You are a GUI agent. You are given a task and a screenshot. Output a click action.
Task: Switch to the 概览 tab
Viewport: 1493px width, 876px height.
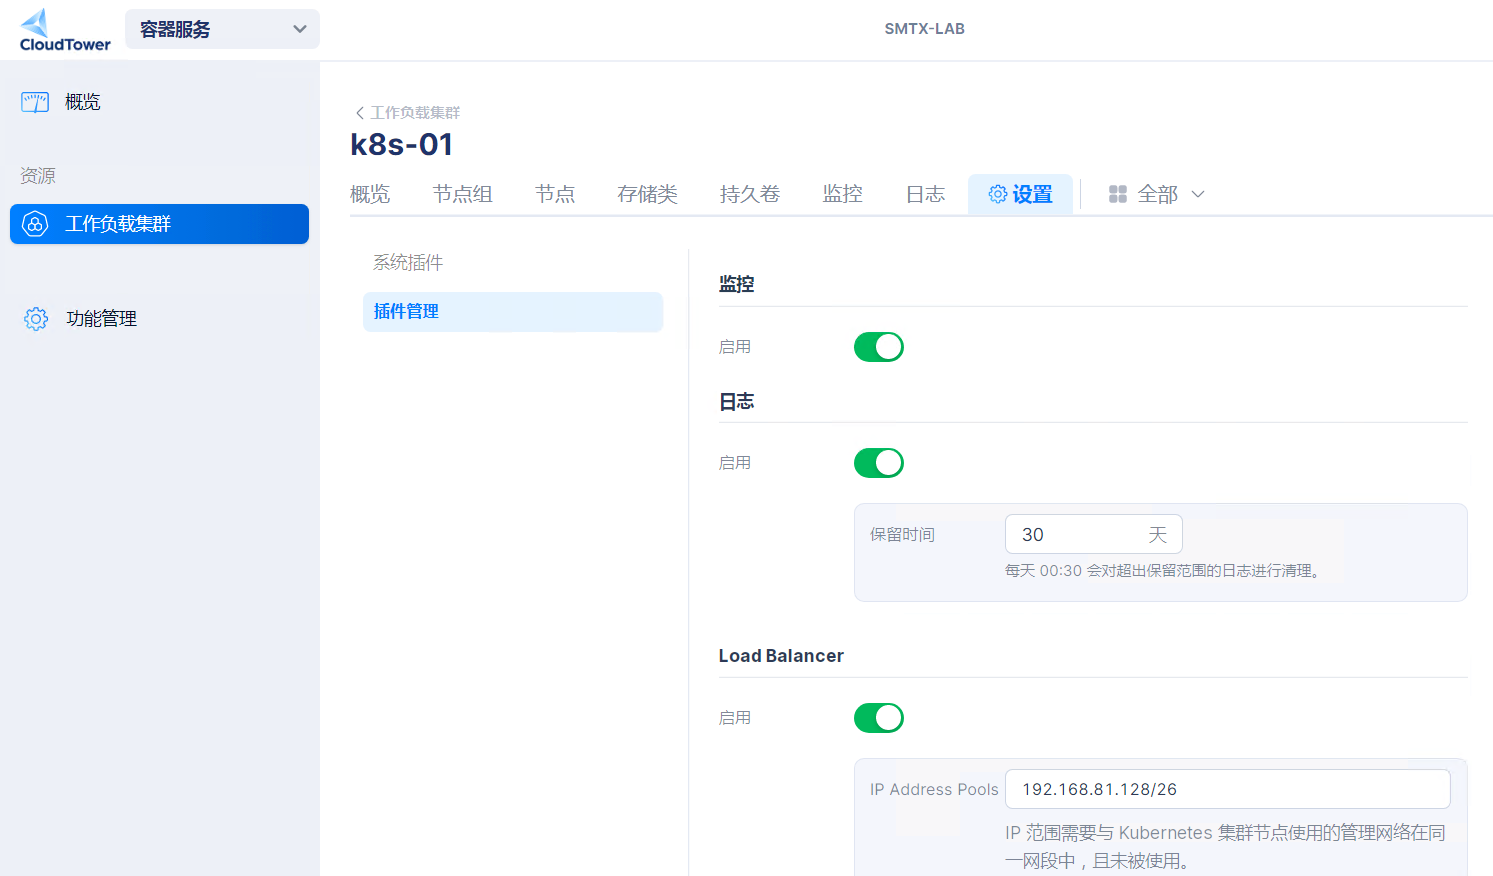pos(370,194)
